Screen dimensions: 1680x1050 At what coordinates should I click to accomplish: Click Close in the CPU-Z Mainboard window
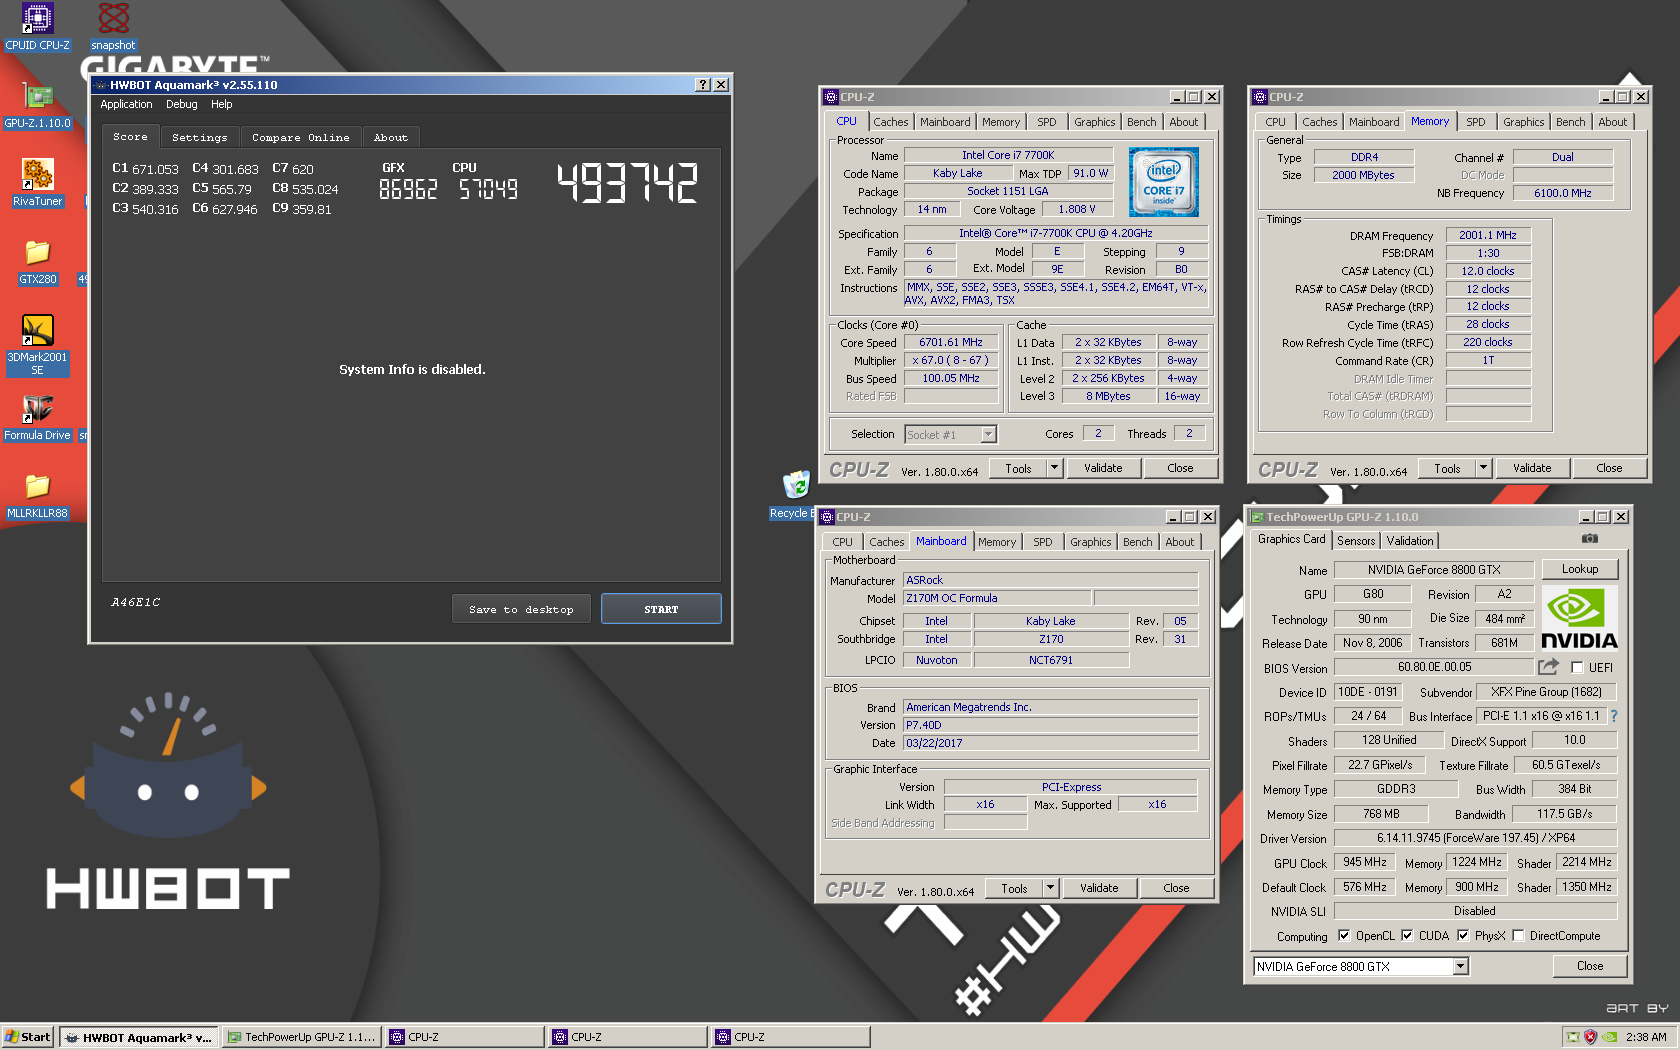click(1176, 888)
